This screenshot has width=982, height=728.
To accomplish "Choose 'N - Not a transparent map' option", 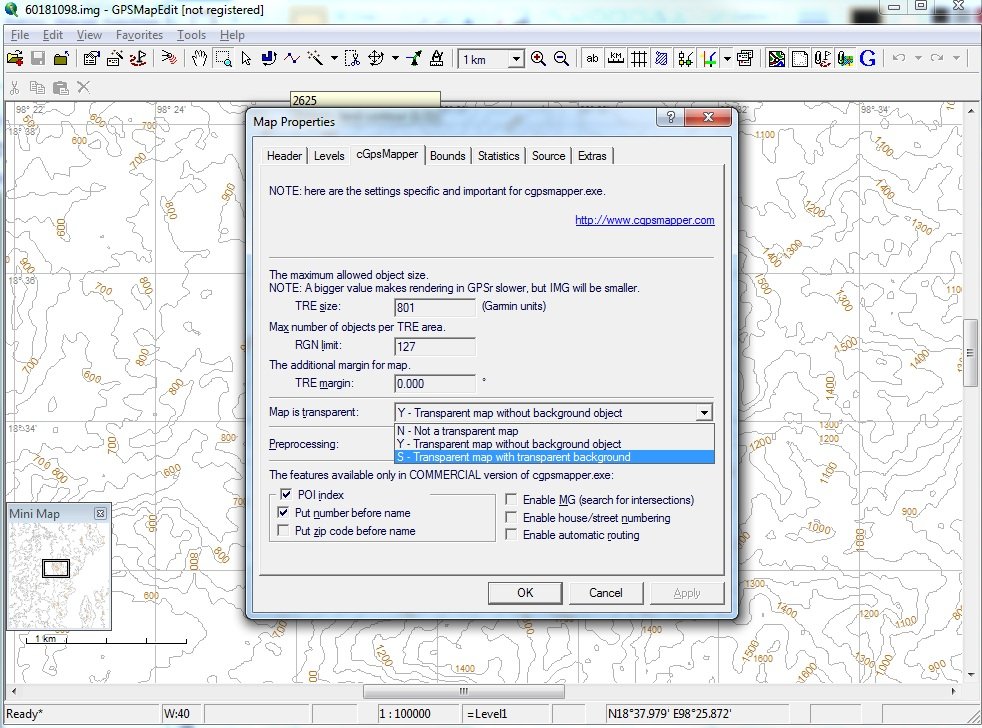I will coord(554,431).
